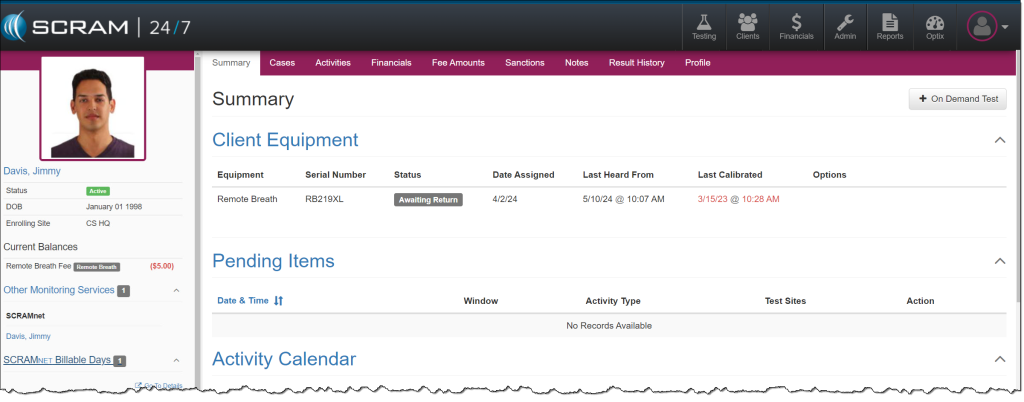Go to the Result History tab
The width and height of the screenshot is (1024, 402).
click(x=636, y=63)
